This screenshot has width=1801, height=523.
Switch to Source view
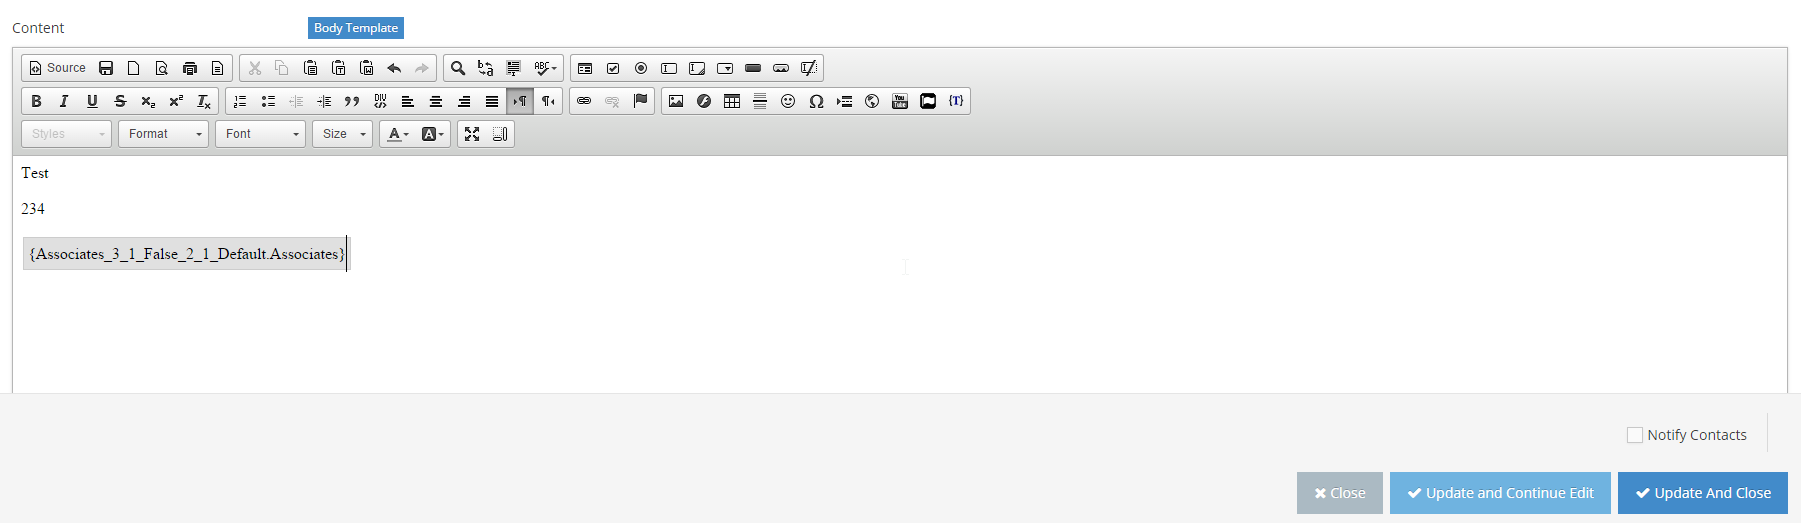[57, 68]
